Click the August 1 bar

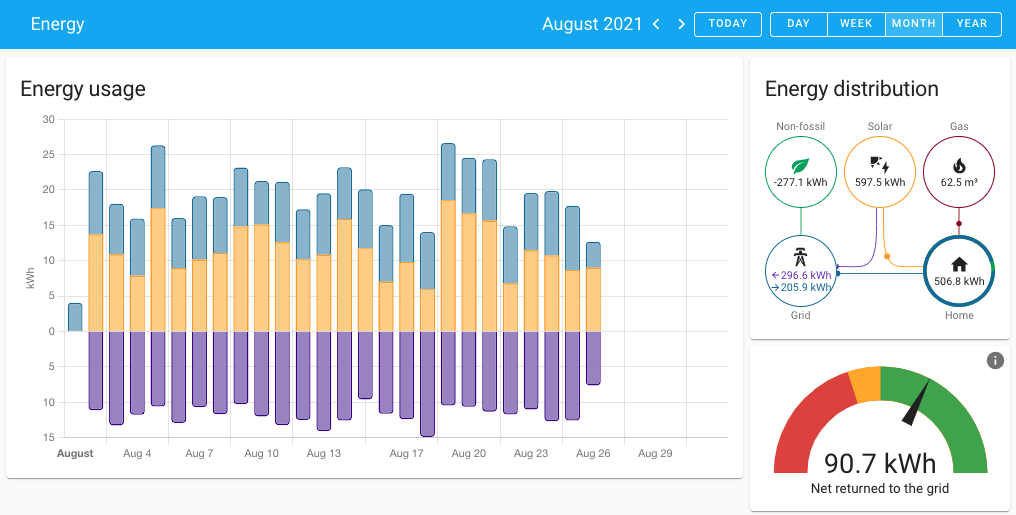click(x=75, y=317)
